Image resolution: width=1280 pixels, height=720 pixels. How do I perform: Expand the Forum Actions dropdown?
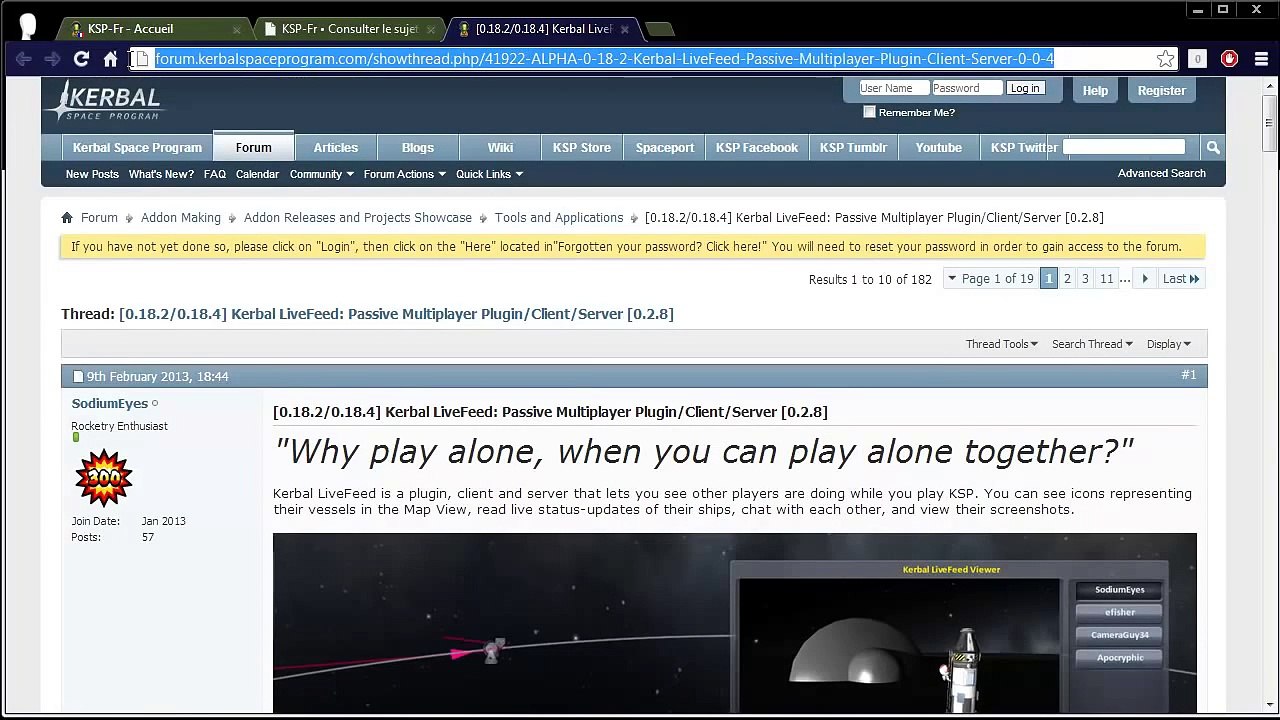[405, 174]
